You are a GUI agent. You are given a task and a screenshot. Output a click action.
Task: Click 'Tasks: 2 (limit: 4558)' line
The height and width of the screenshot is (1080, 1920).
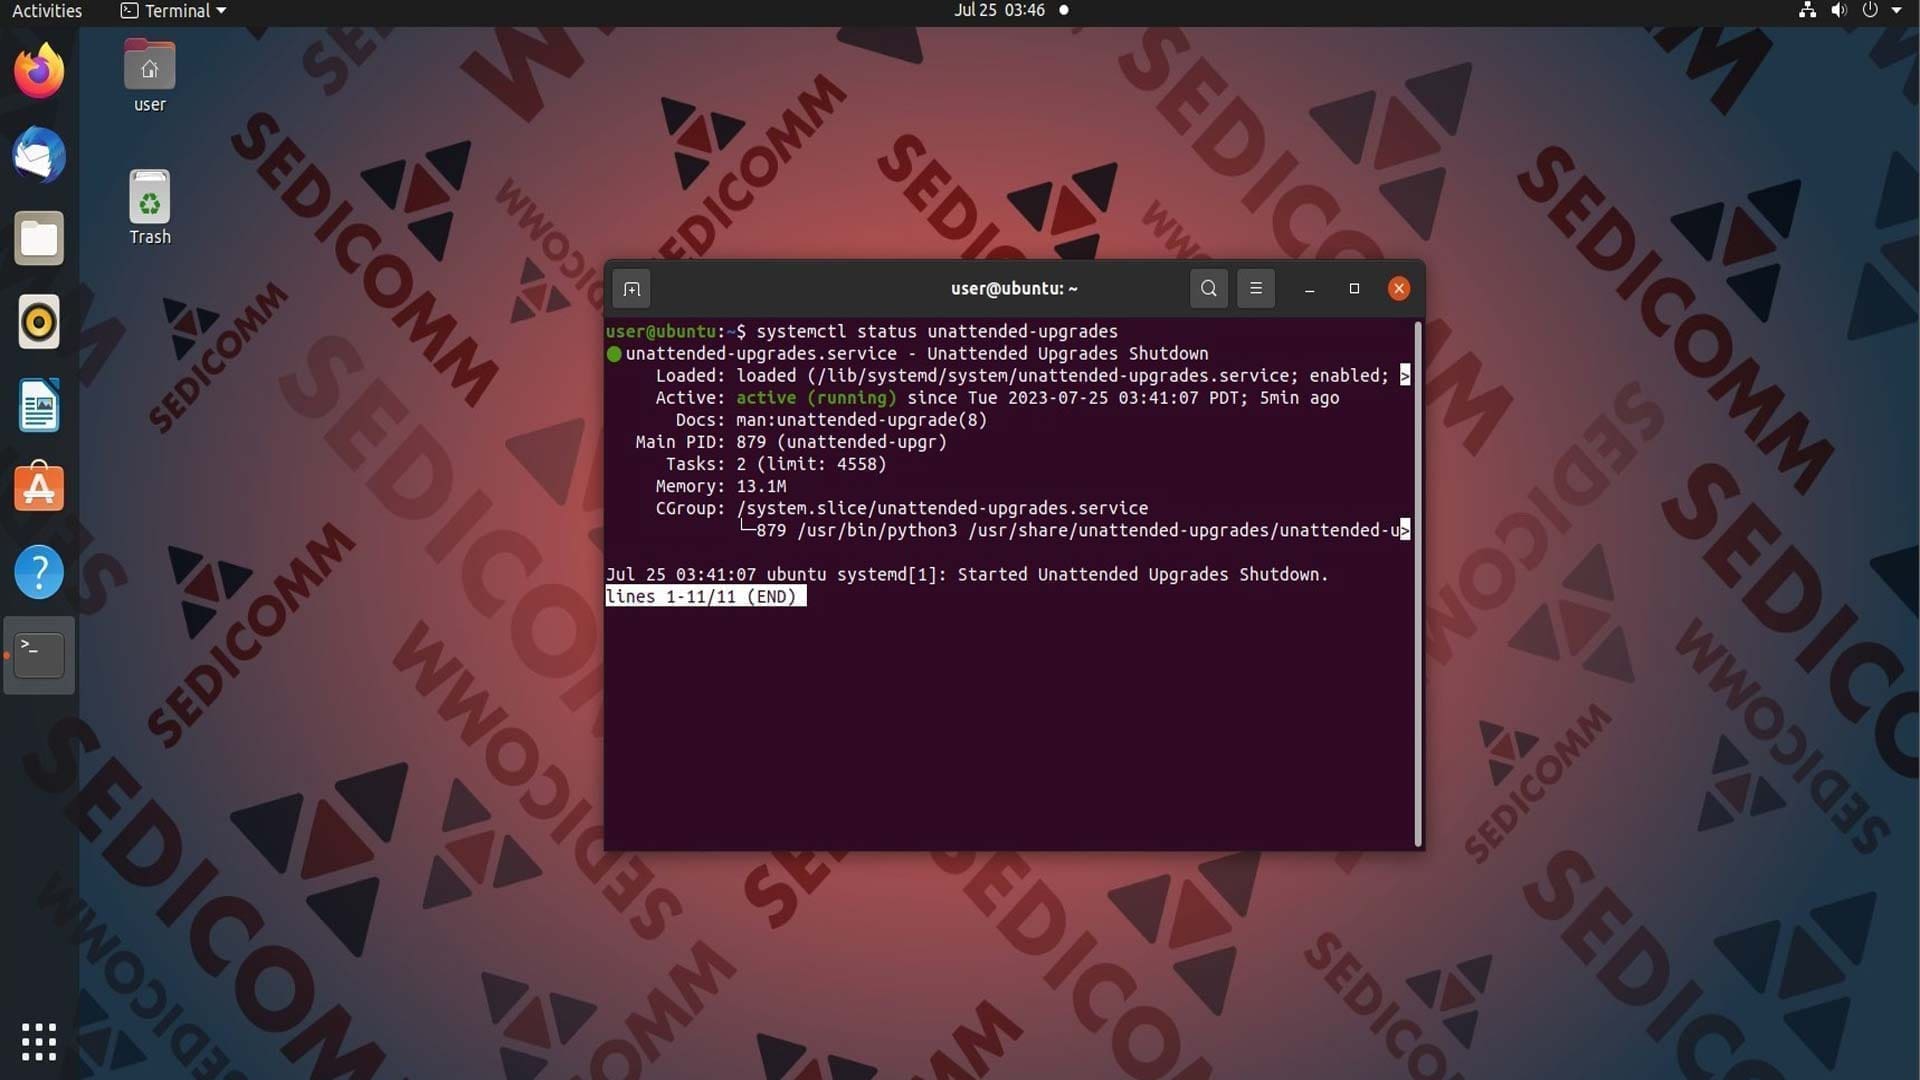[776, 465]
